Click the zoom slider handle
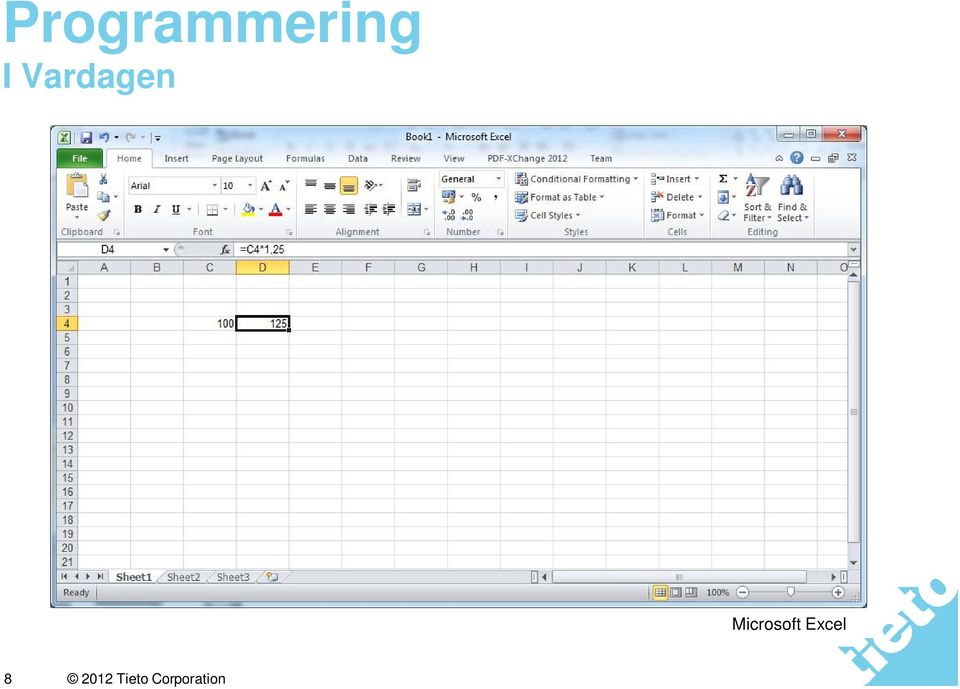Screen dimensions: 960x689 coord(790,592)
